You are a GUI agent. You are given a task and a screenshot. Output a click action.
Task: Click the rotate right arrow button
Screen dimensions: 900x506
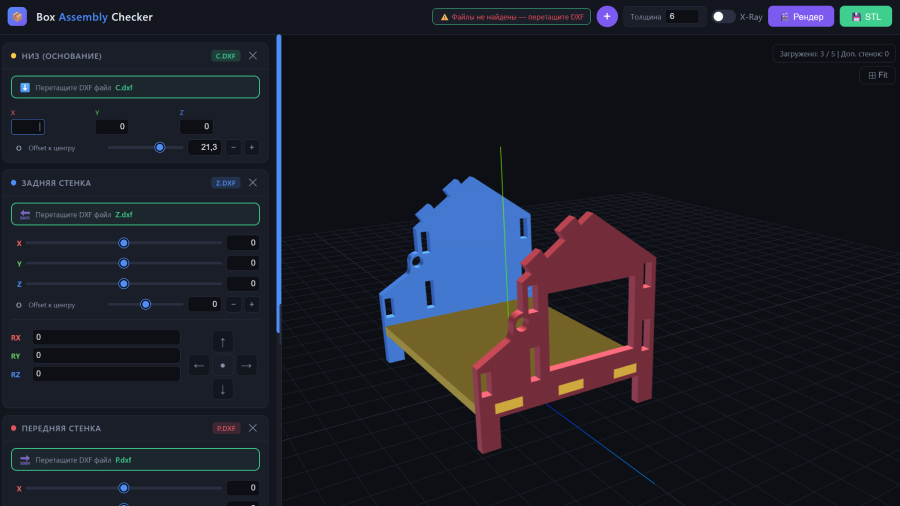tap(246, 365)
